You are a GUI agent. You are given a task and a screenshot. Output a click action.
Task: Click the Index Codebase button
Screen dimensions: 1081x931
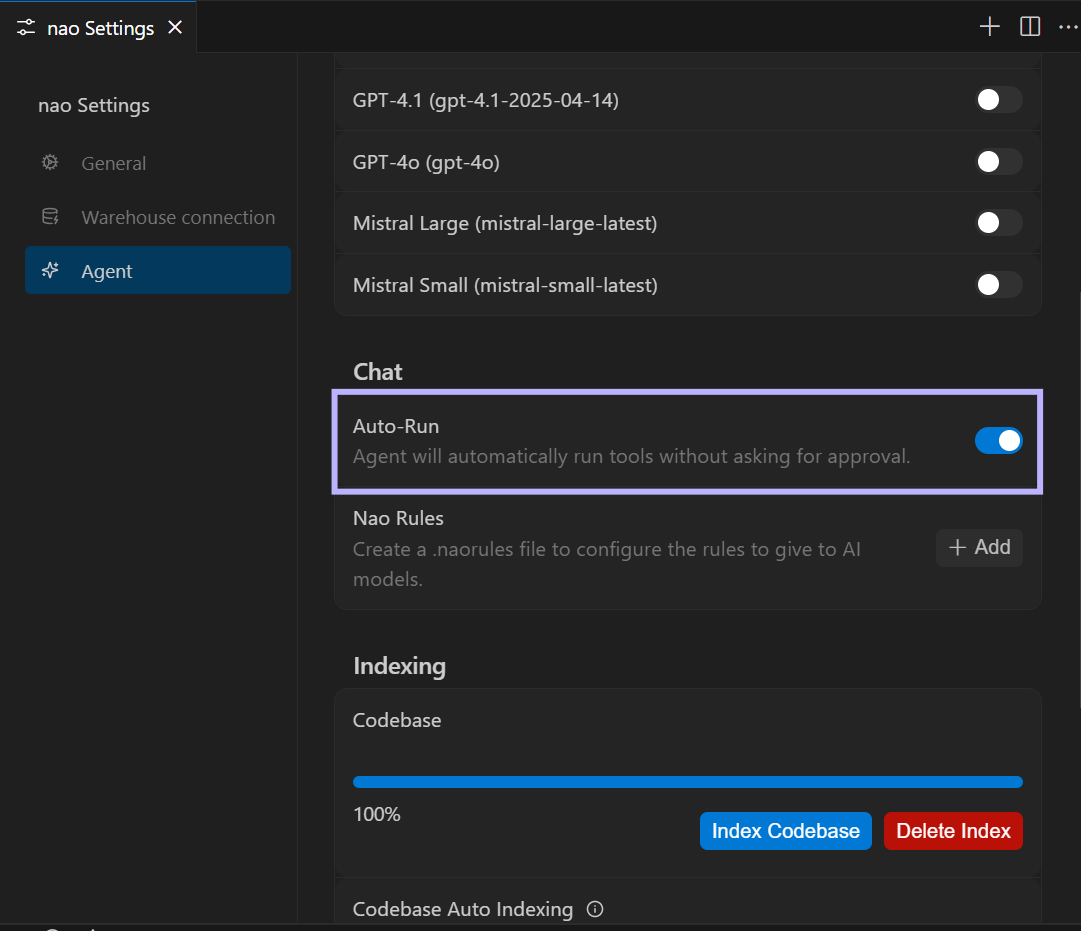(x=785, y=831)
